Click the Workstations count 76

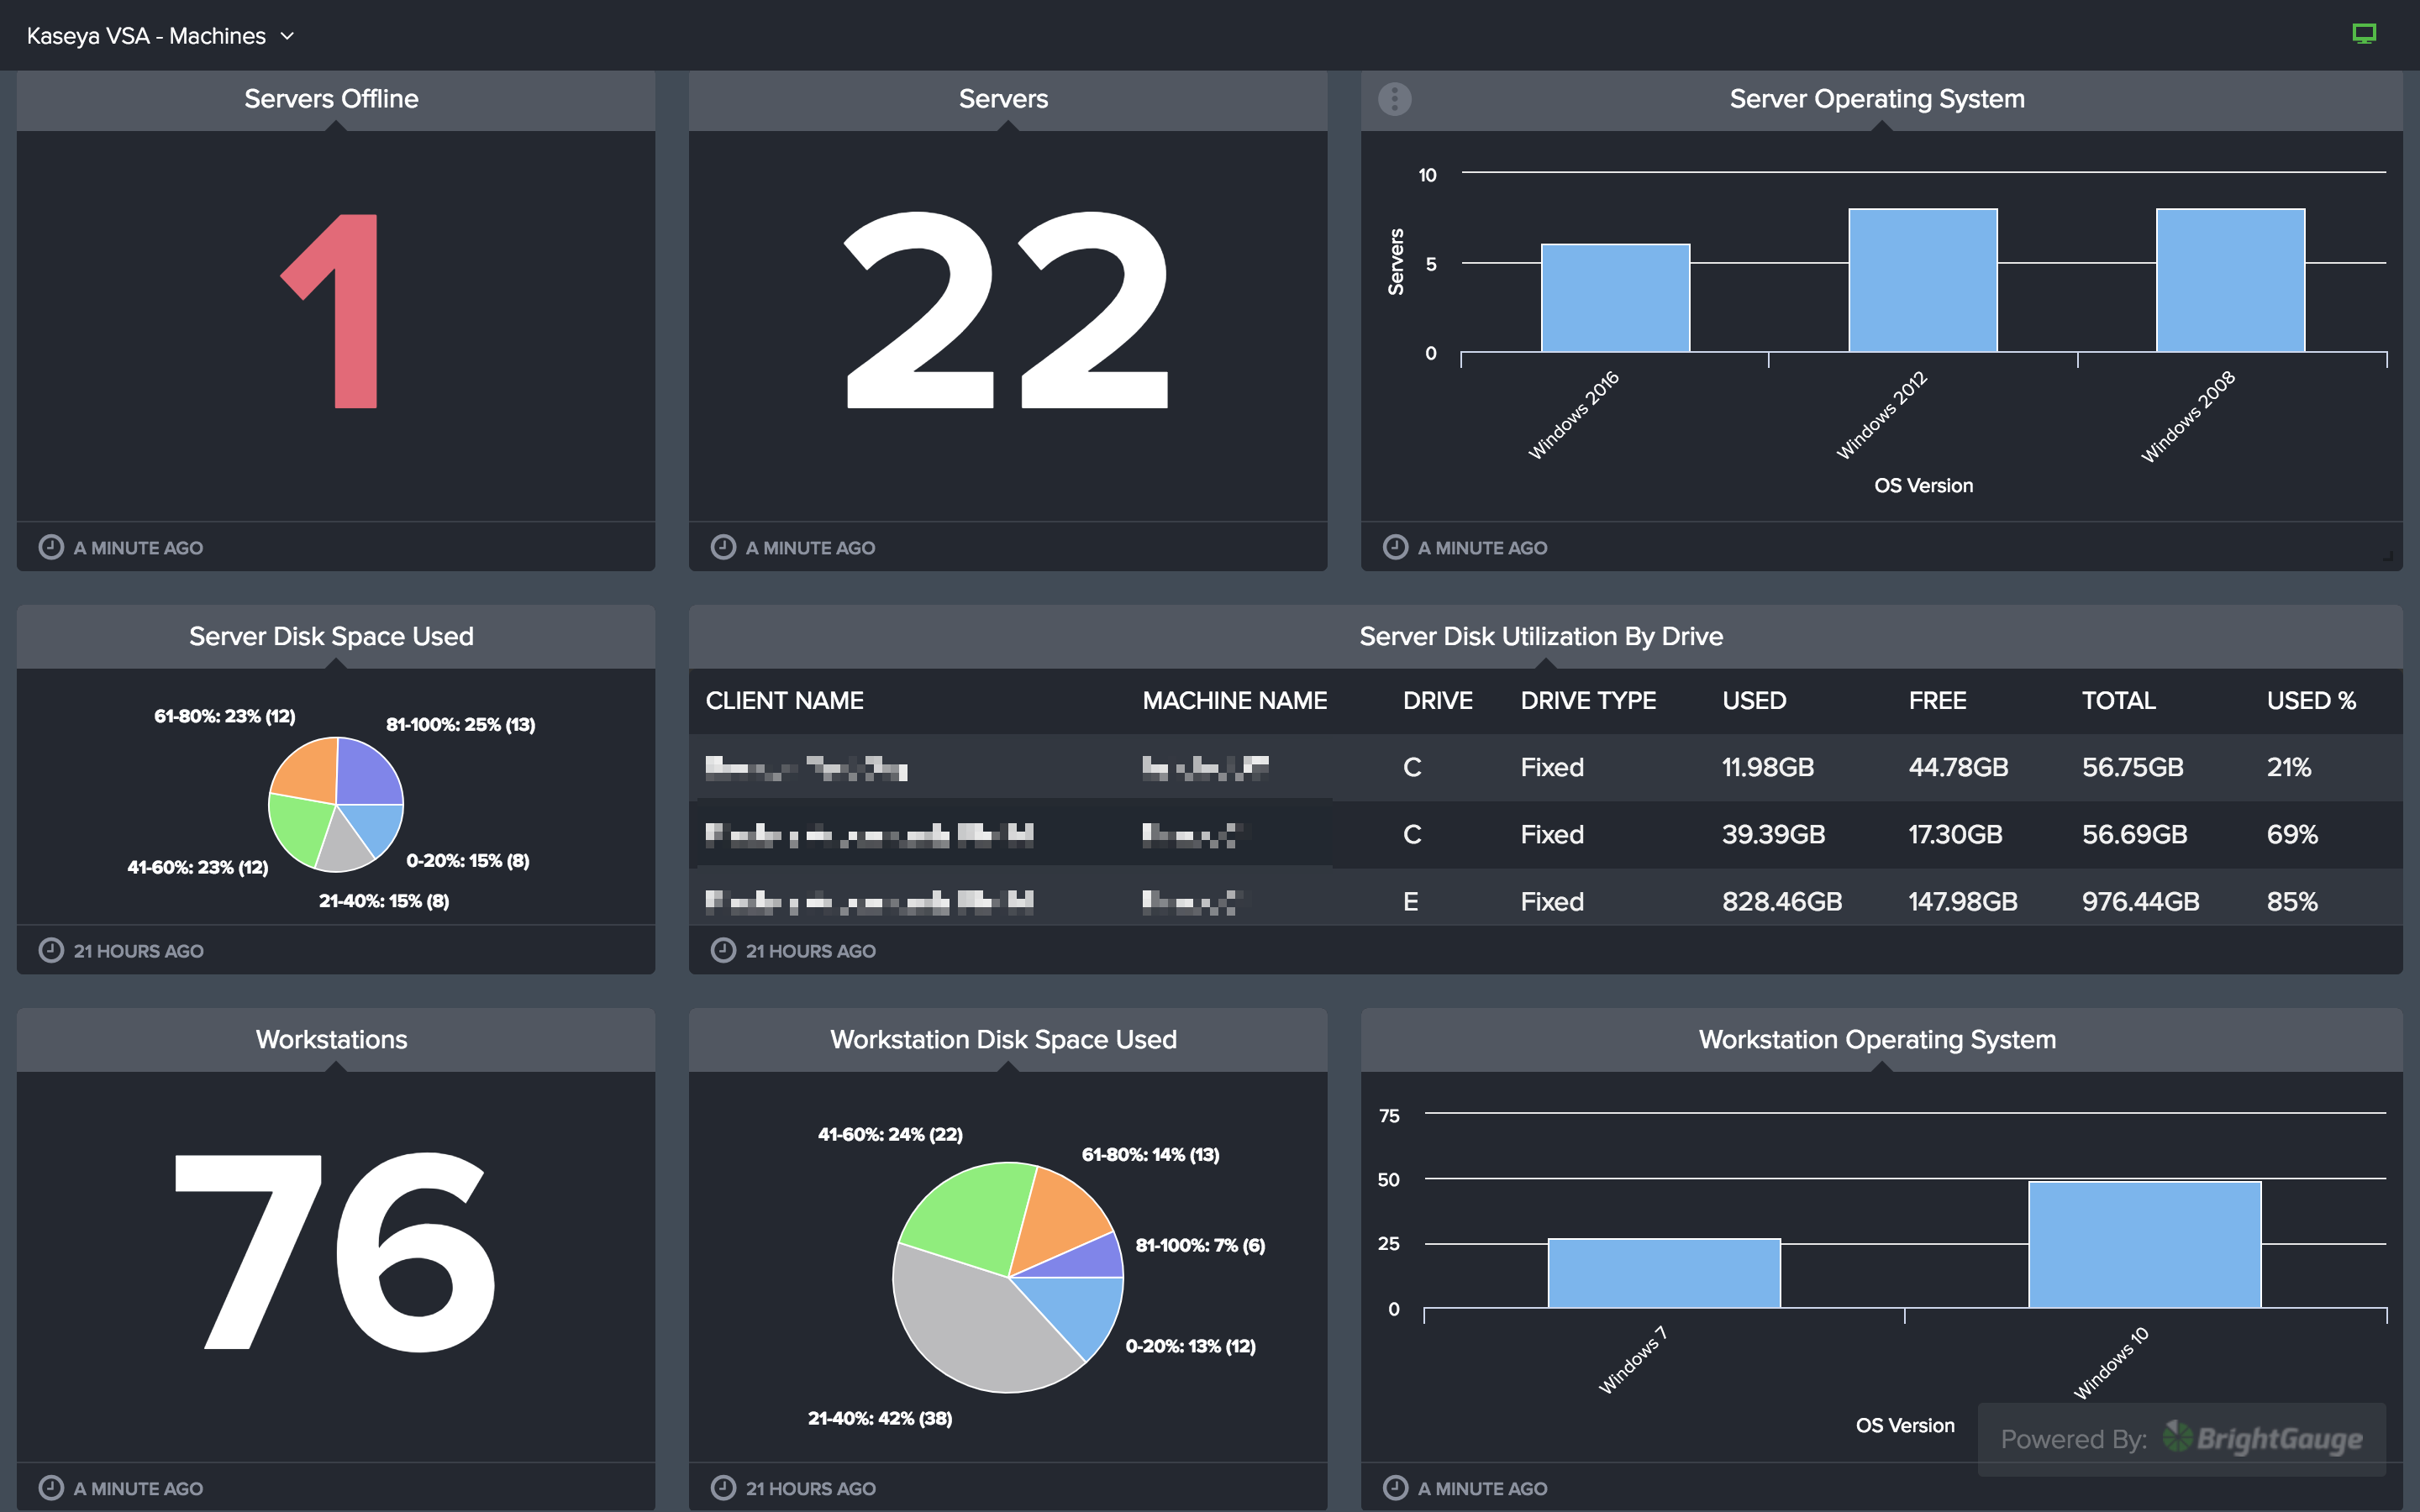(x=335, y=1251)
